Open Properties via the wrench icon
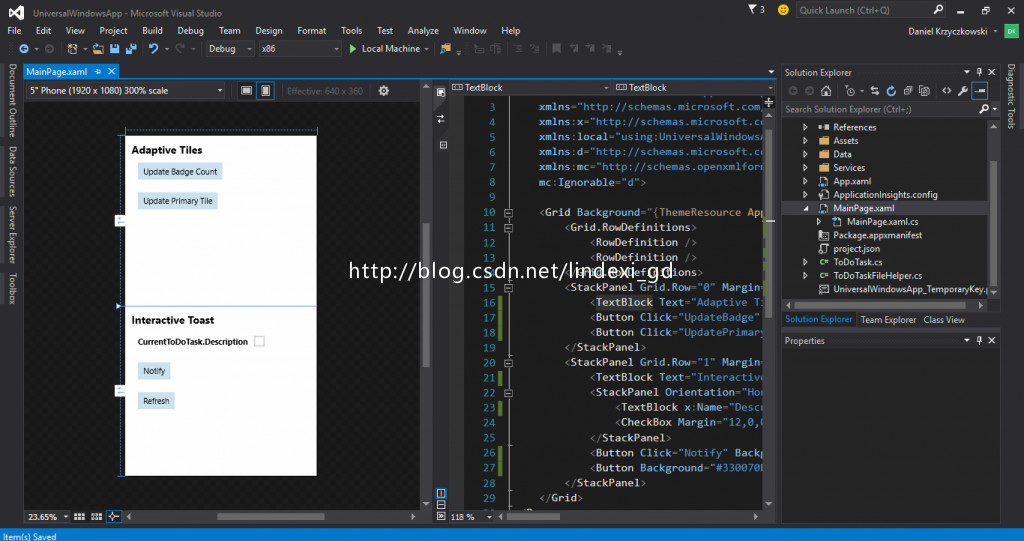 (963, 91)
